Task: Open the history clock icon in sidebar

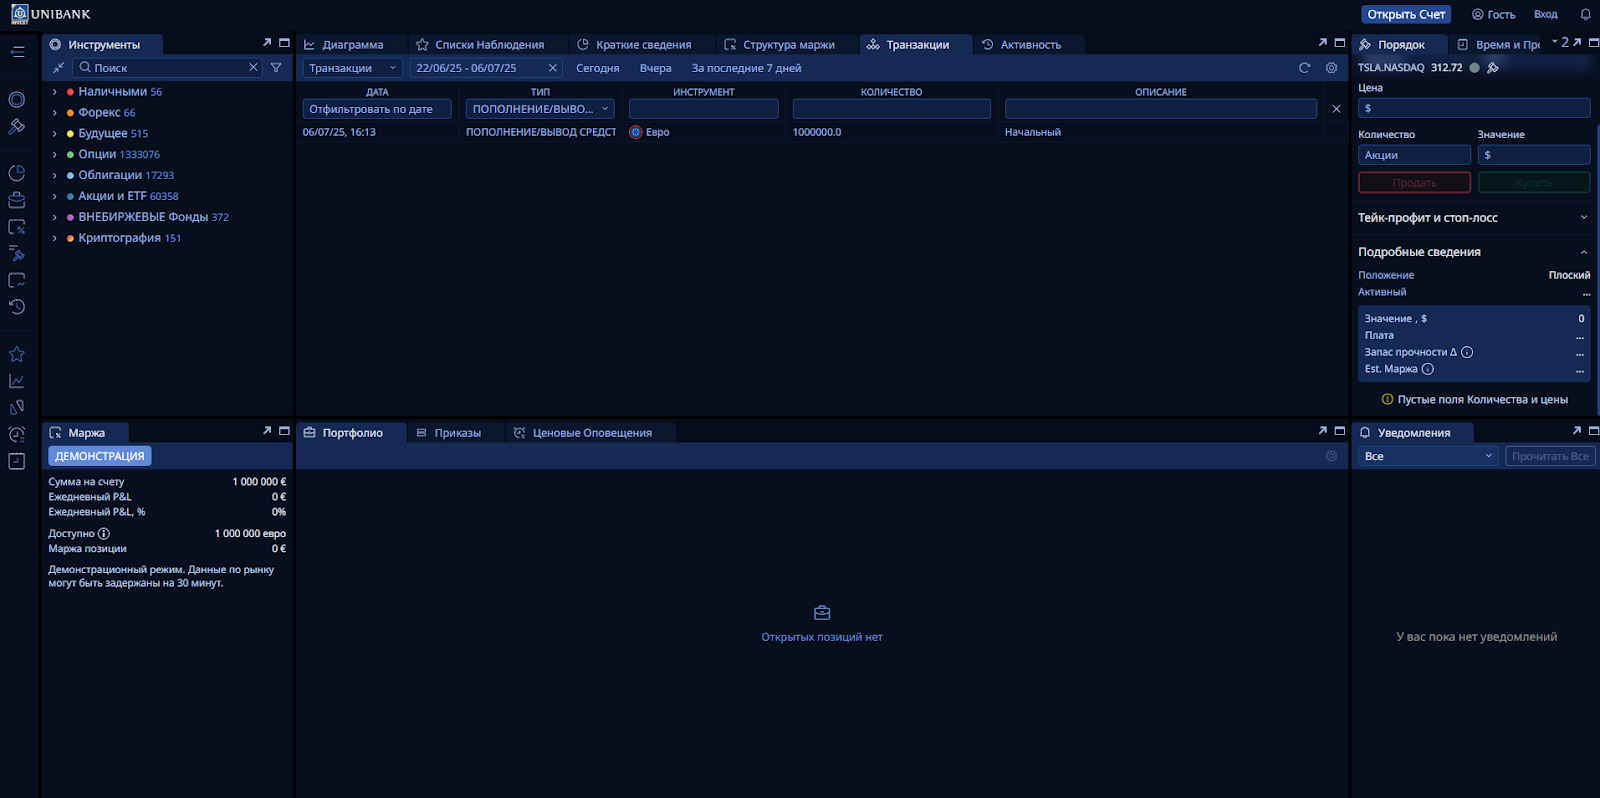Action: [x=17, y=307]
